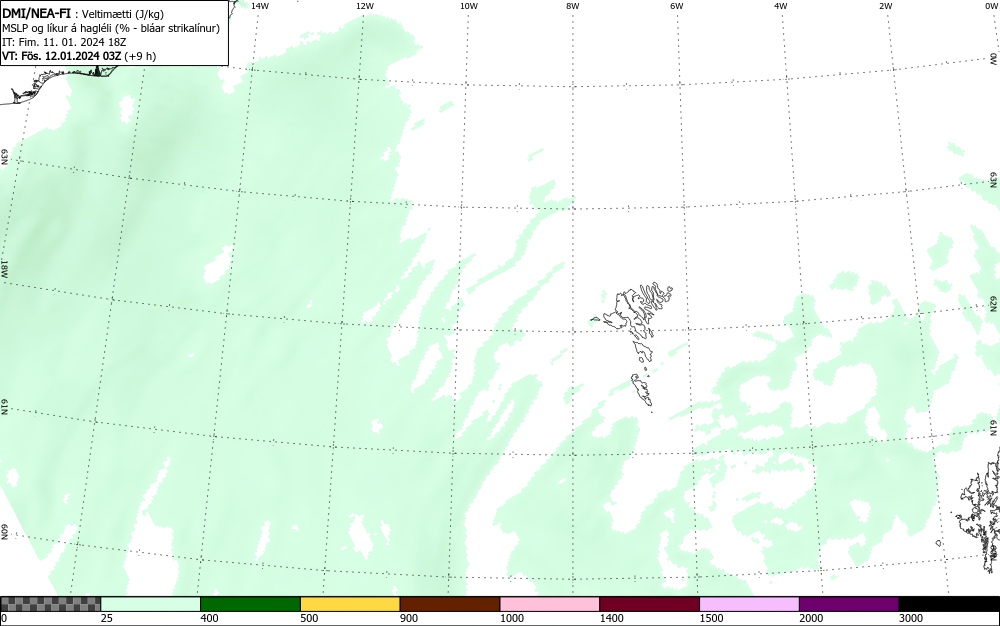Click the light green 25–400 legend swatch
The height and width of the screenshot is (626, 1000).
tap(151, 604)
